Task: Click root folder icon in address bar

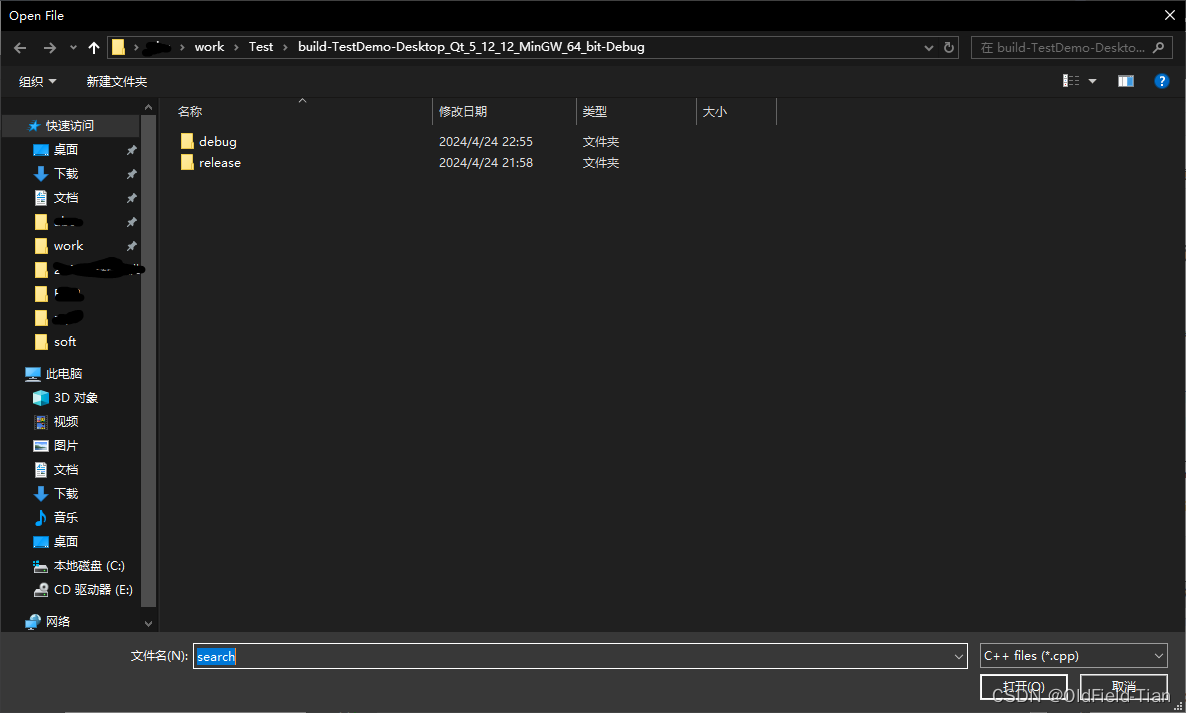Action: point(119,48)
